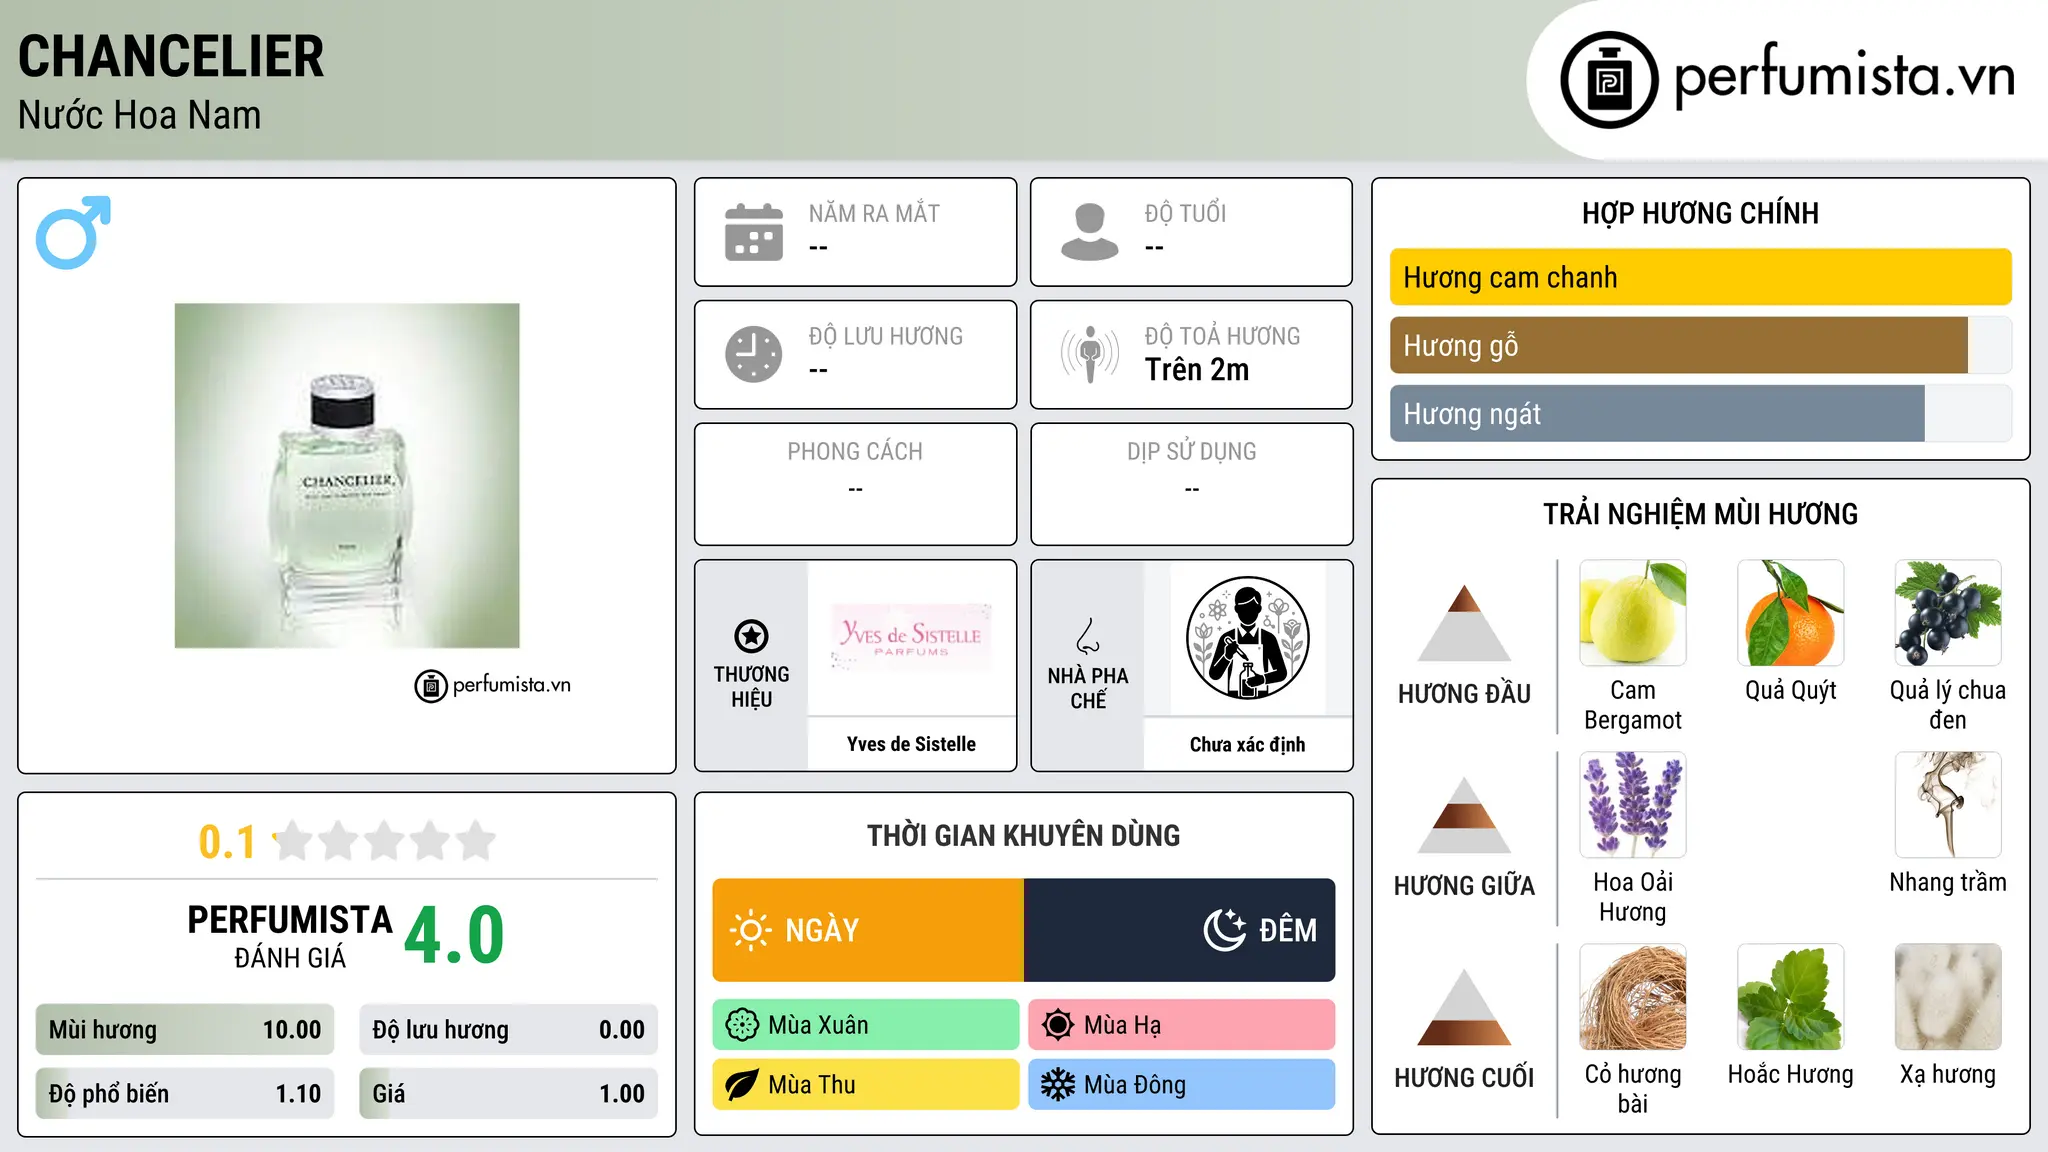Click the Hương Cuối pyramid icon

tap(1464, 1007)
